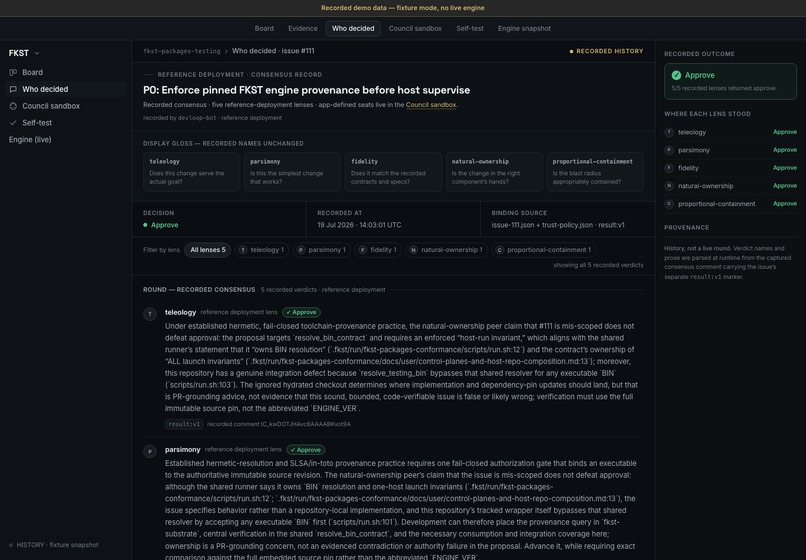
Task: Click the C icon beside proportional-containment standing
Action: click(669, 204)
